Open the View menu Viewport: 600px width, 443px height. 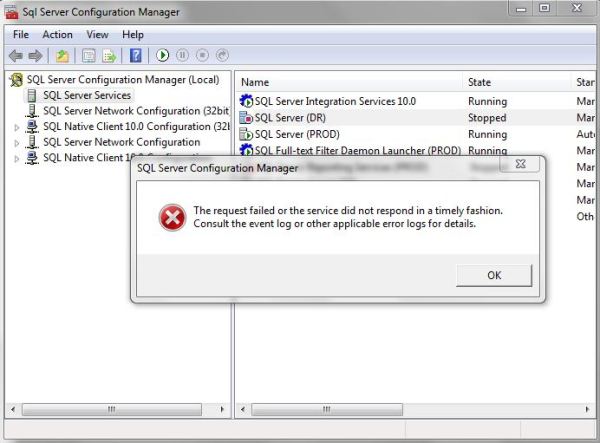click(x=97, y=35)
